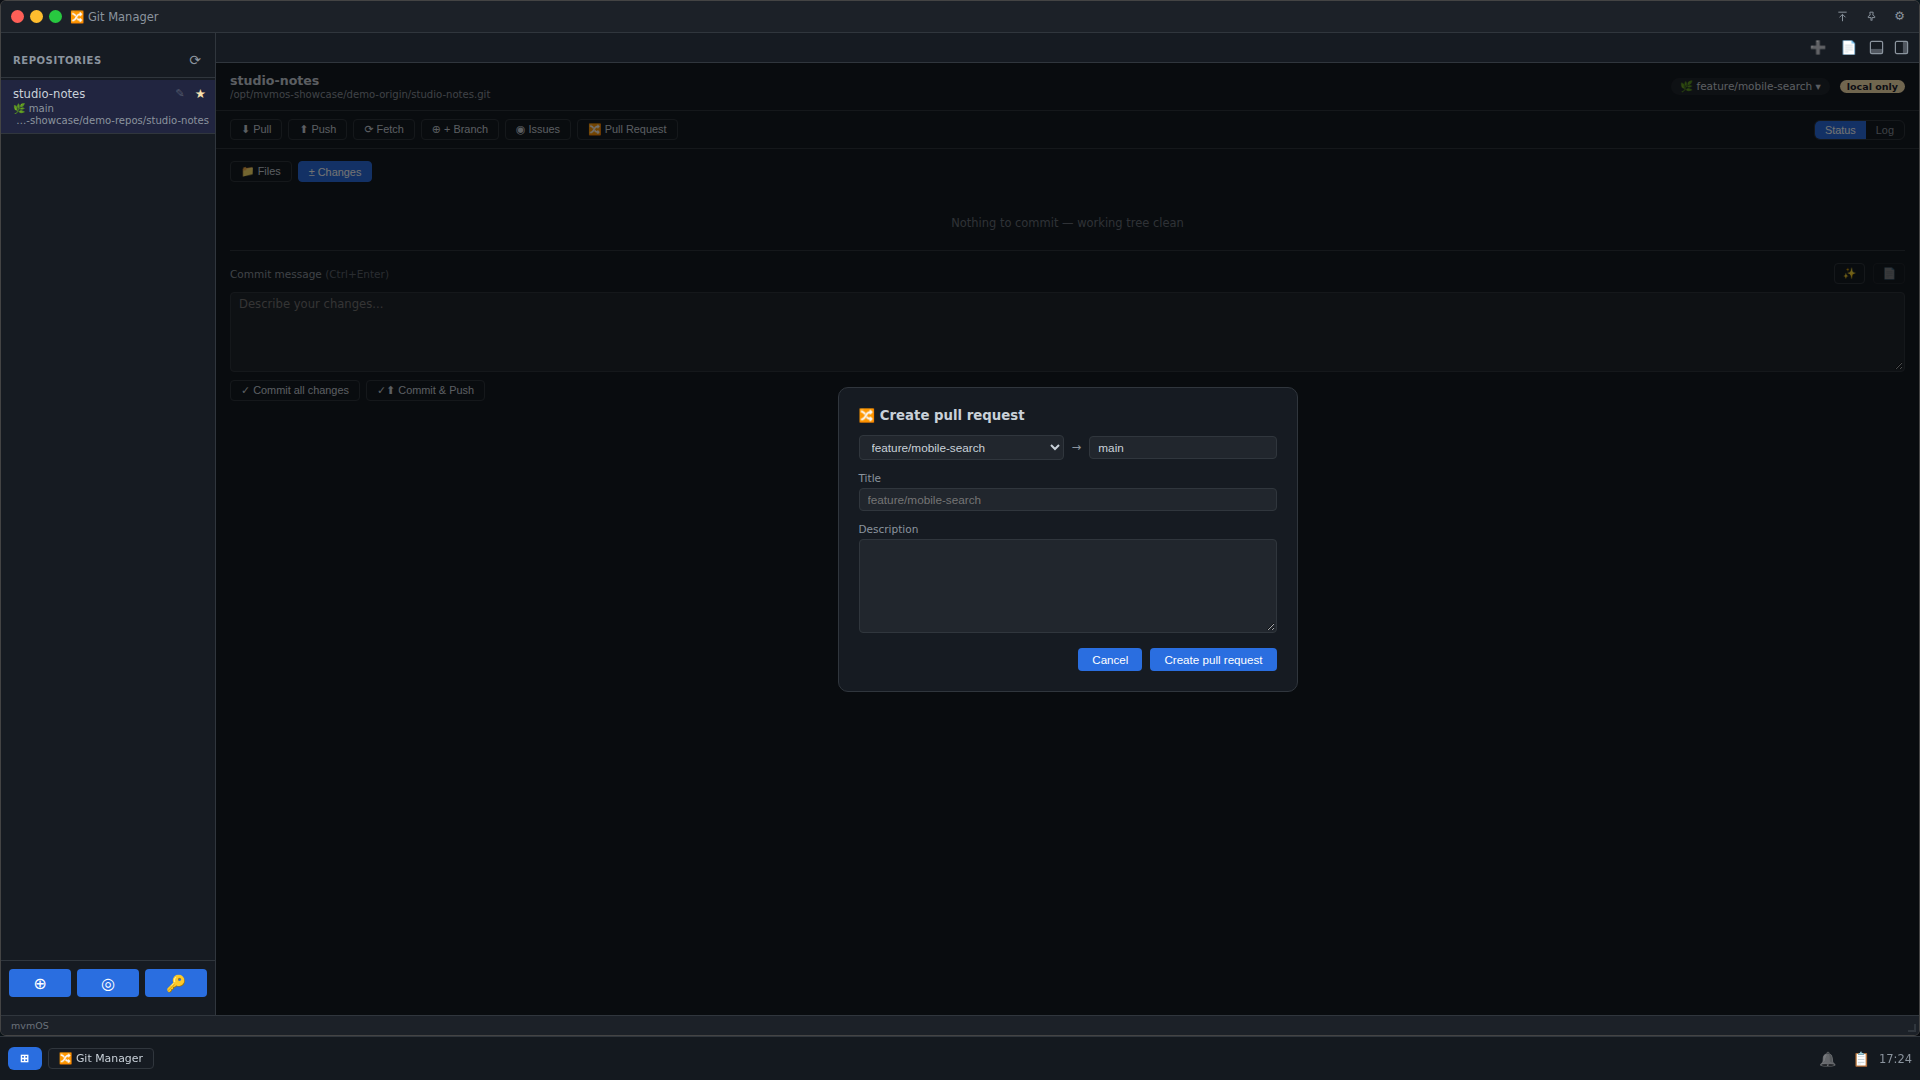Toggle the bottom panel layout icon
The image size is (1920, 1080).
(x=1876, y=47)
